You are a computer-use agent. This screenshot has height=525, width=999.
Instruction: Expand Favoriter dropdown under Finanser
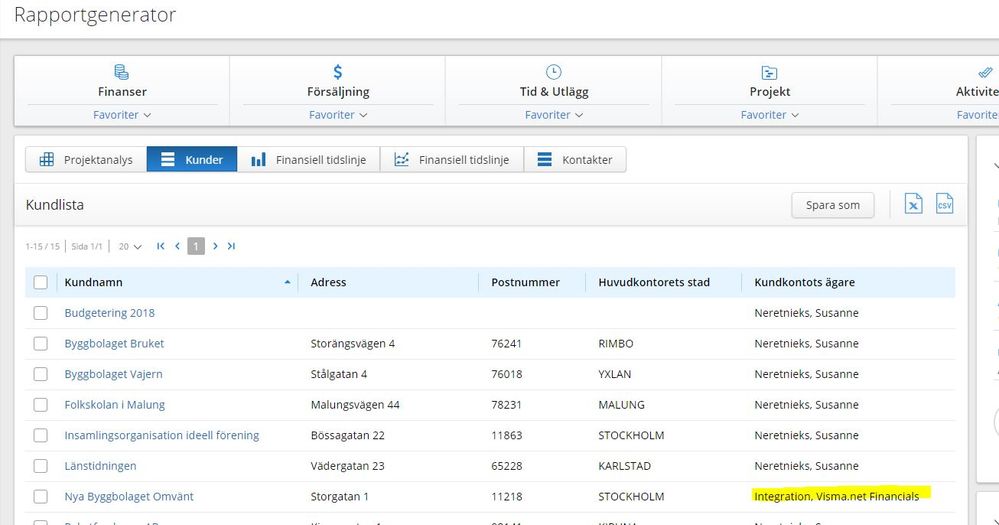pos(122,115)
